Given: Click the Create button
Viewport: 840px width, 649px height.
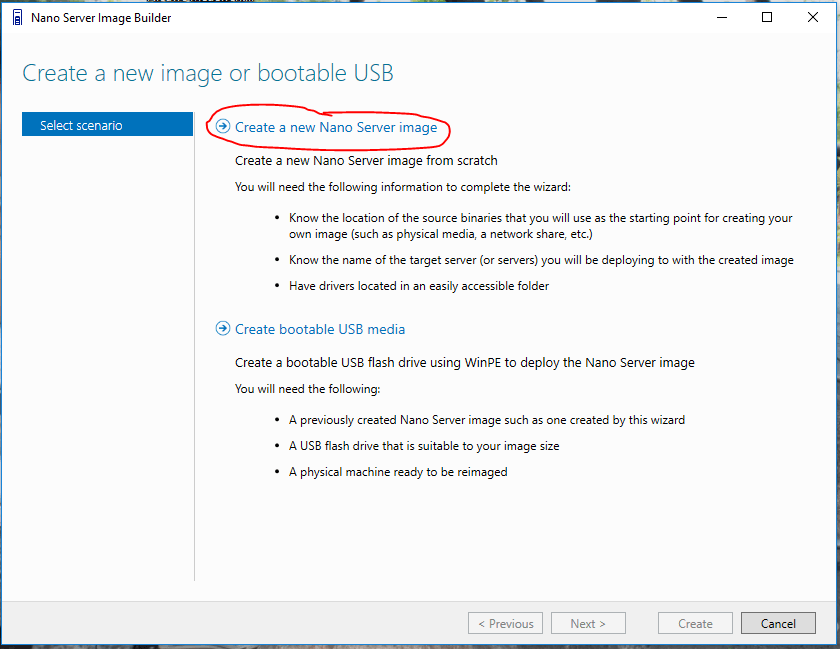Looking at the screenshot, I should (695, 623).
